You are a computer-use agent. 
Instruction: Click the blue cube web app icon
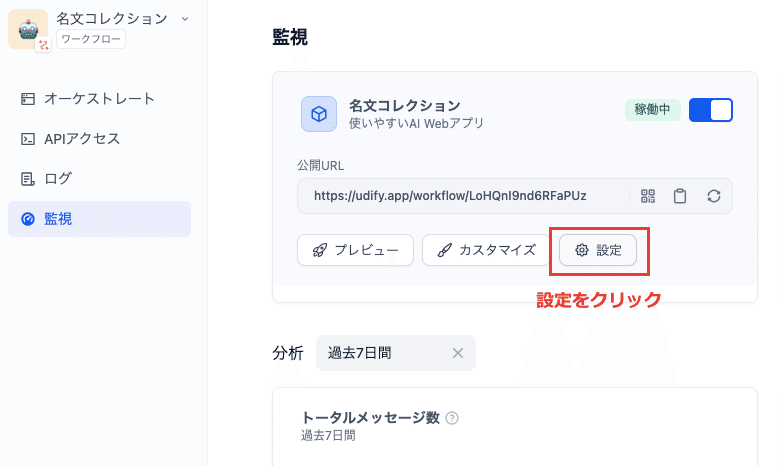319,114
